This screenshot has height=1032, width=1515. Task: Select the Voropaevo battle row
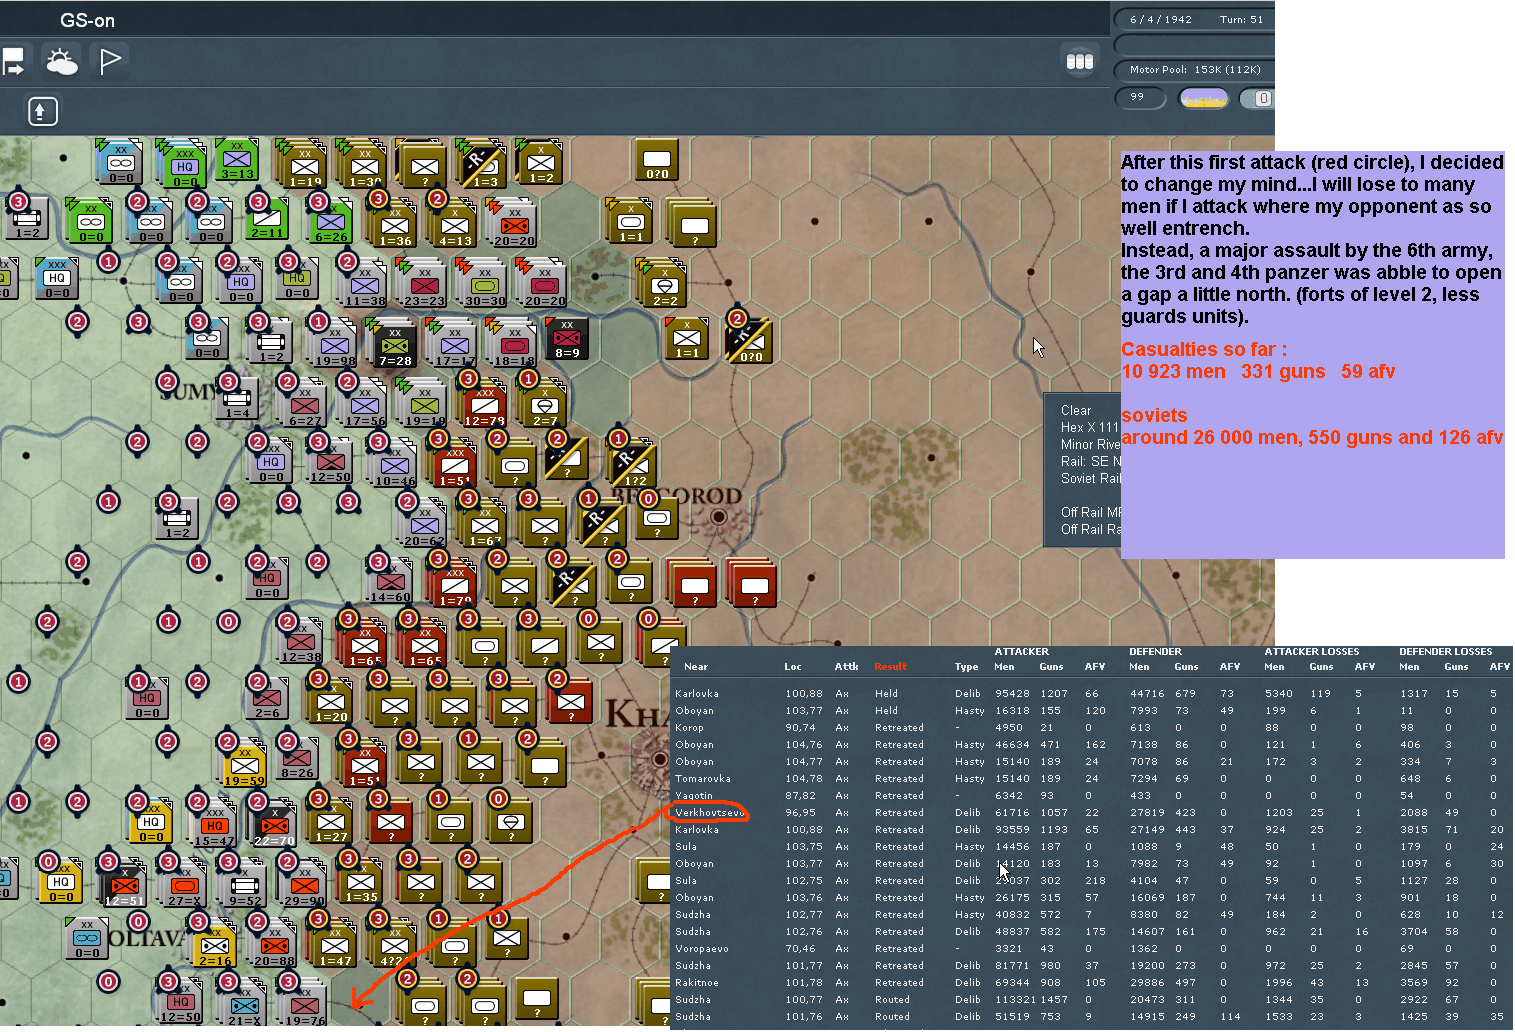(1090, 949)
